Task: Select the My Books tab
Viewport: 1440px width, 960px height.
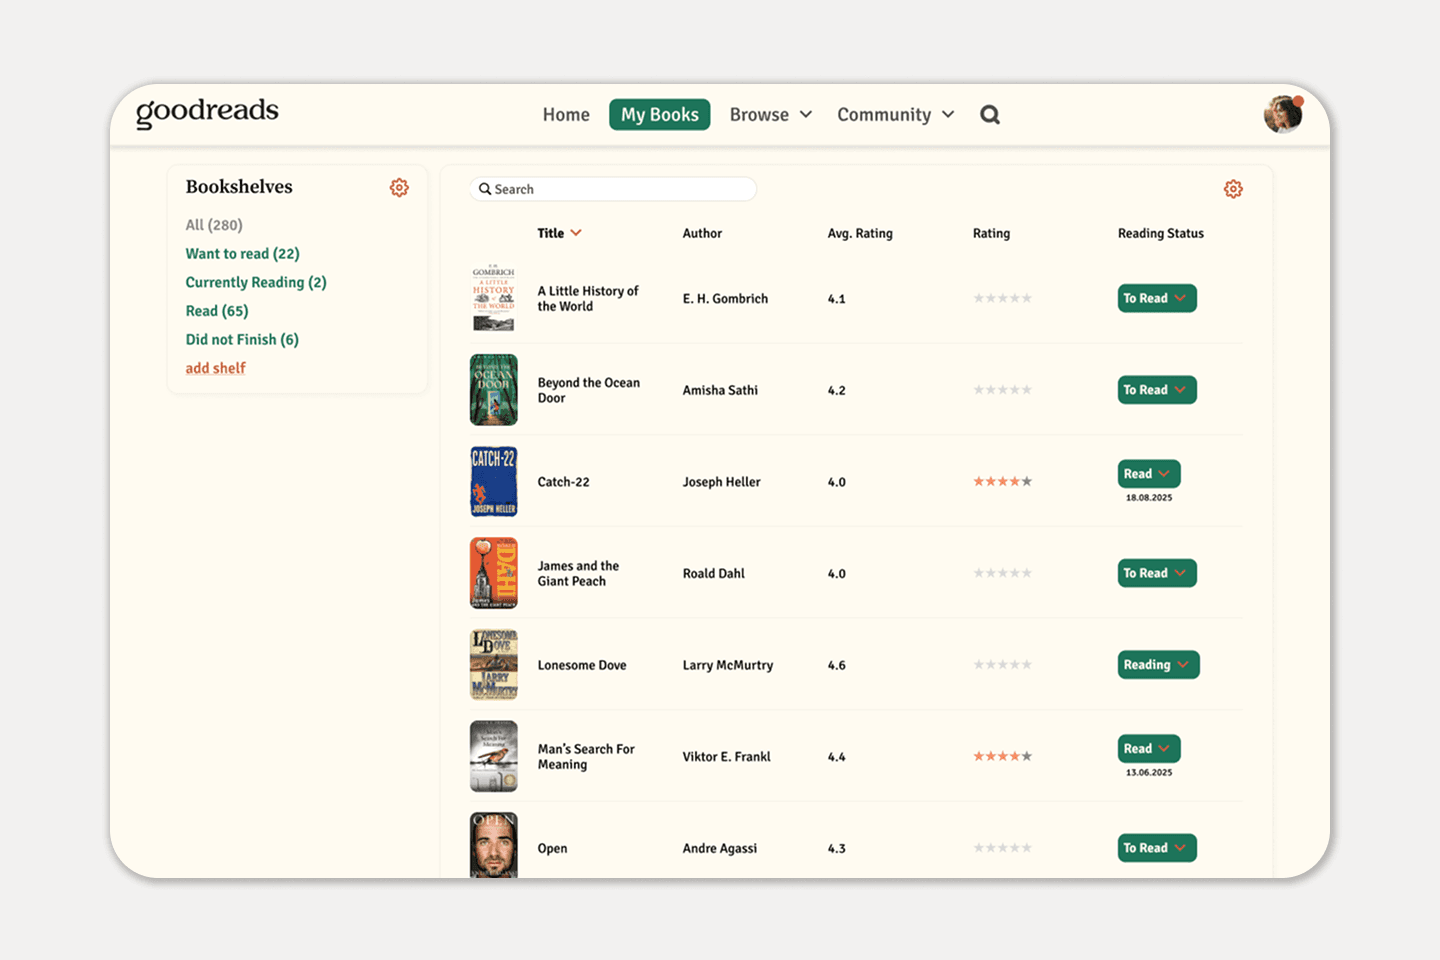Action: pyautogui.click(x=660, y=115)
